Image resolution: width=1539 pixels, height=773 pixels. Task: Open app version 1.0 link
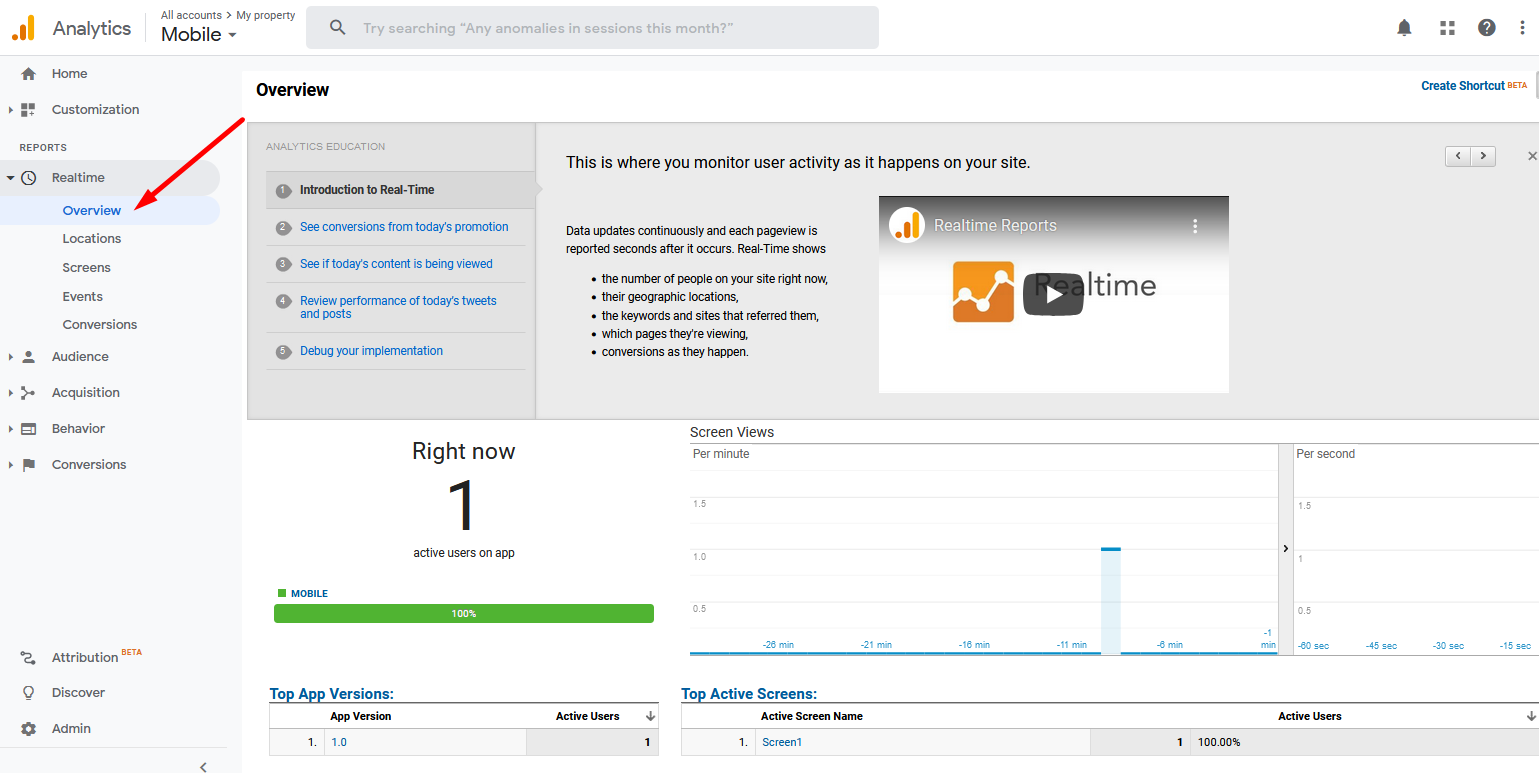pos(339,743)
